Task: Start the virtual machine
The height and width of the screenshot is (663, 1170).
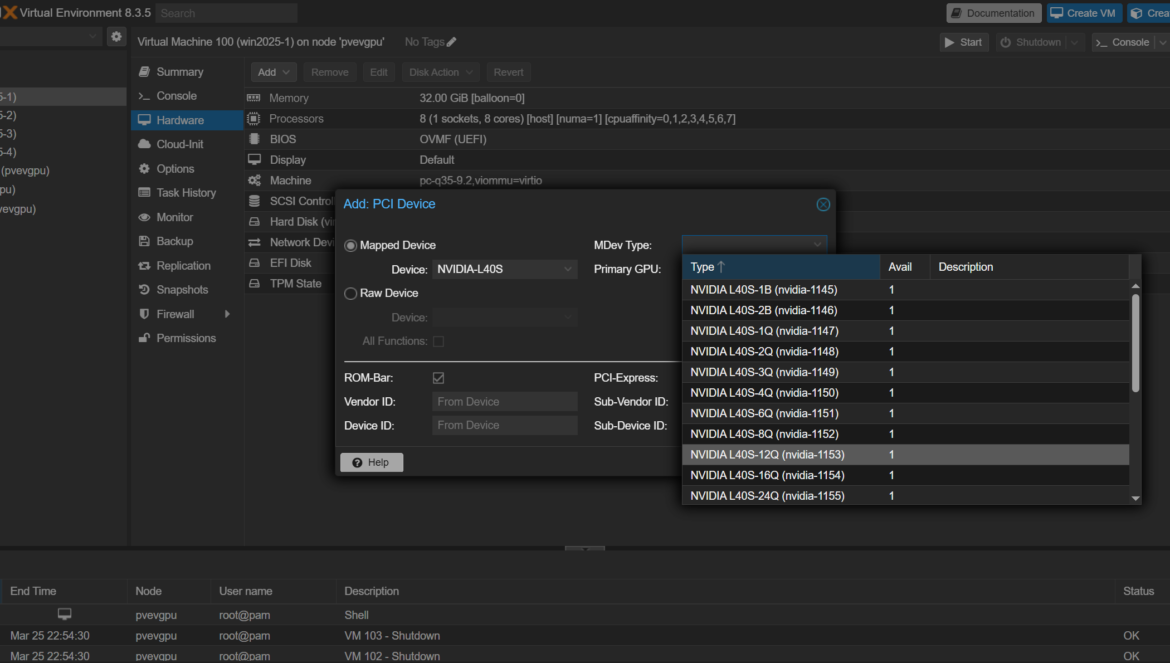Action: click(x=964, y=43)
